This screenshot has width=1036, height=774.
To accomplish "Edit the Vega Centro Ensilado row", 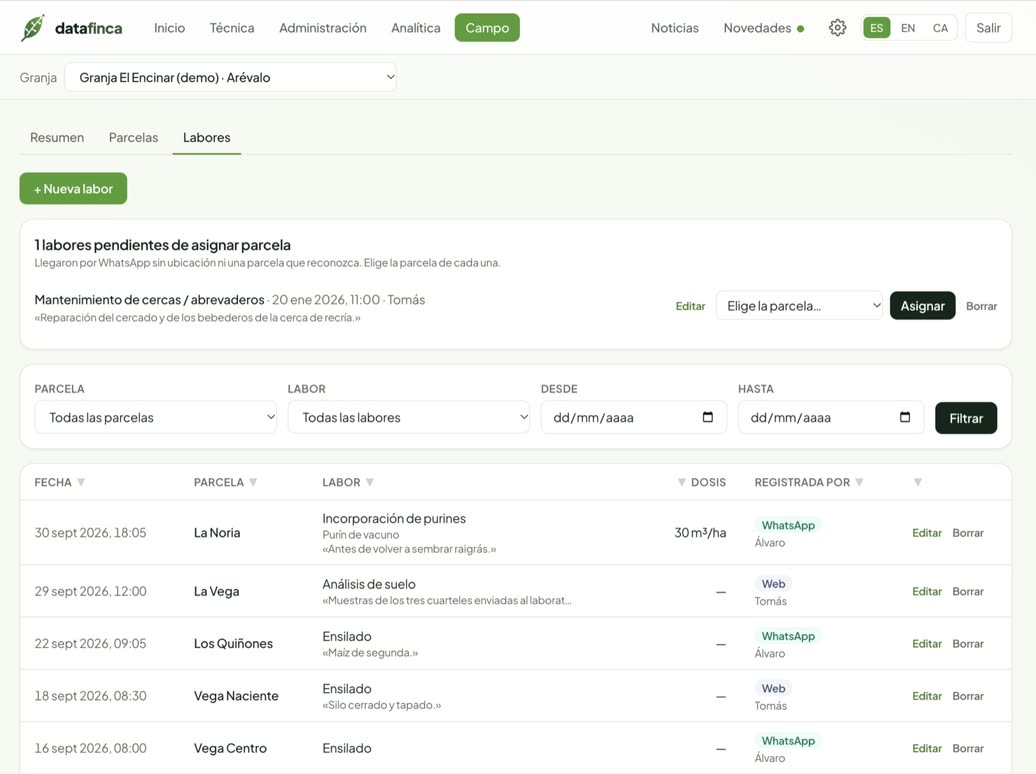I will 926,748.
